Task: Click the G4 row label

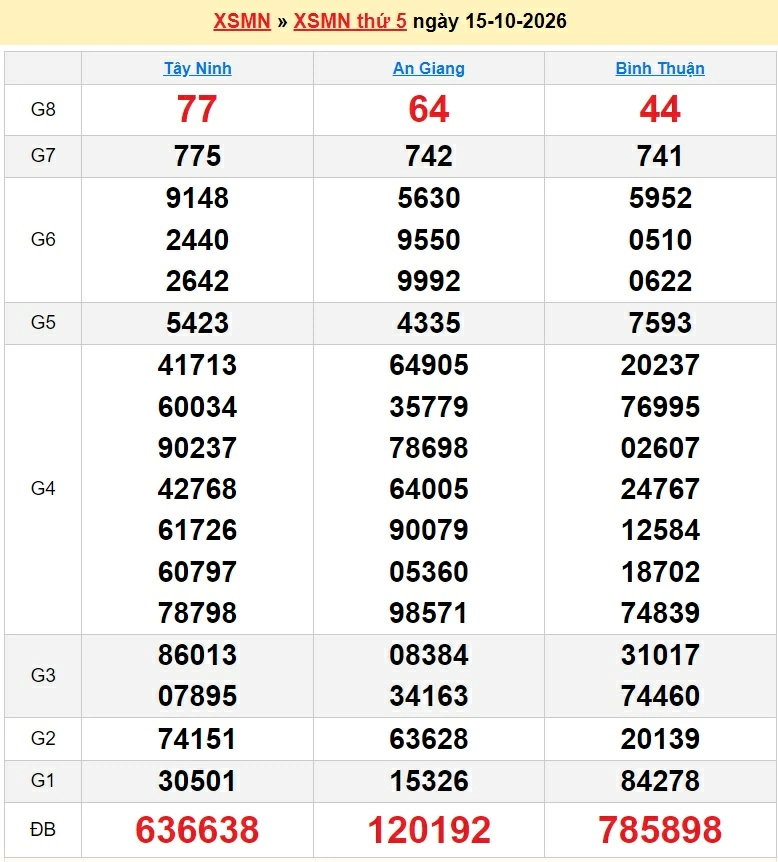Action: 43,488
